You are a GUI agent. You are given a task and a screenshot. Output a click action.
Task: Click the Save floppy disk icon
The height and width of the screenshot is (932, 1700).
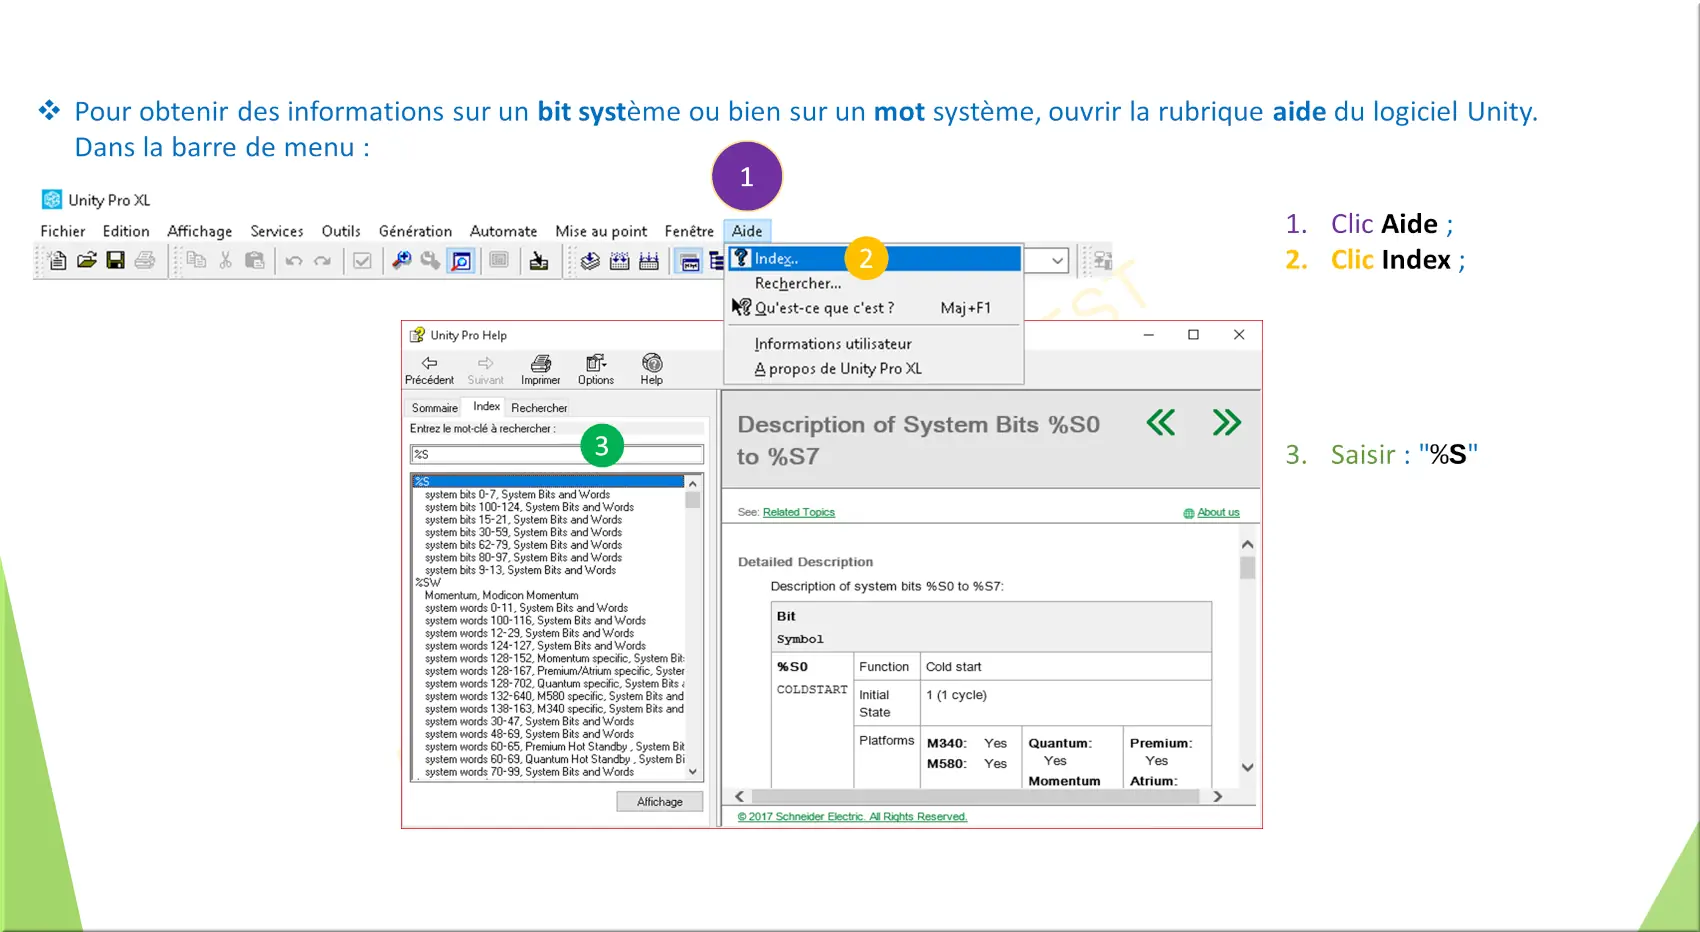coord(116,261)
